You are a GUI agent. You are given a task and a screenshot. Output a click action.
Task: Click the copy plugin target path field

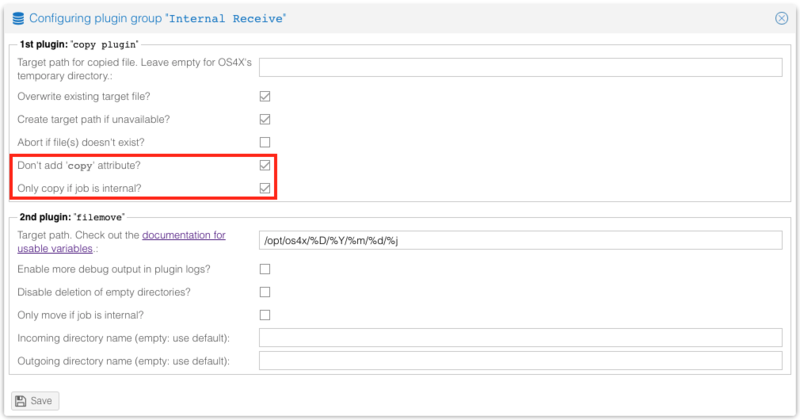(520, 67)
